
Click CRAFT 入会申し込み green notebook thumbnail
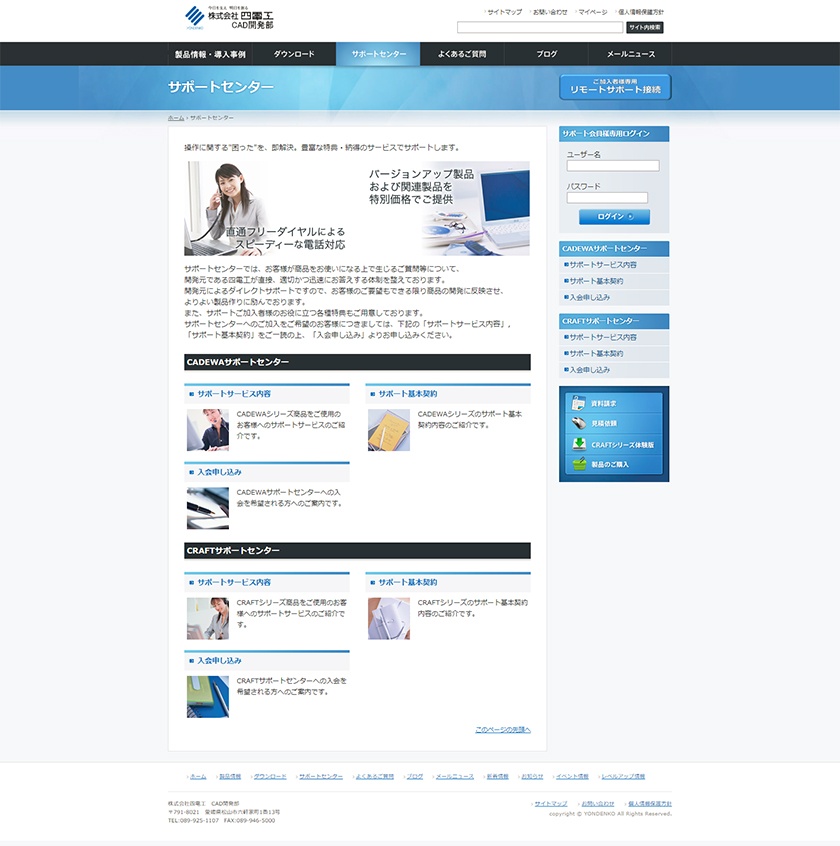click(208, 697)
